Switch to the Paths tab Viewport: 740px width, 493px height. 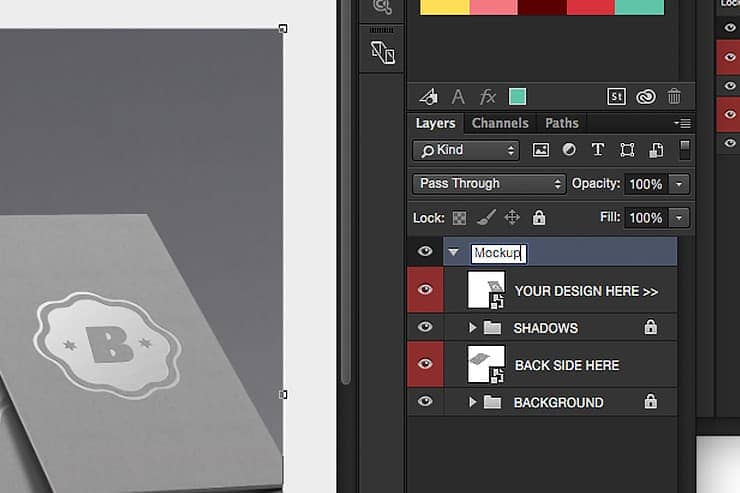click(562, 124)
